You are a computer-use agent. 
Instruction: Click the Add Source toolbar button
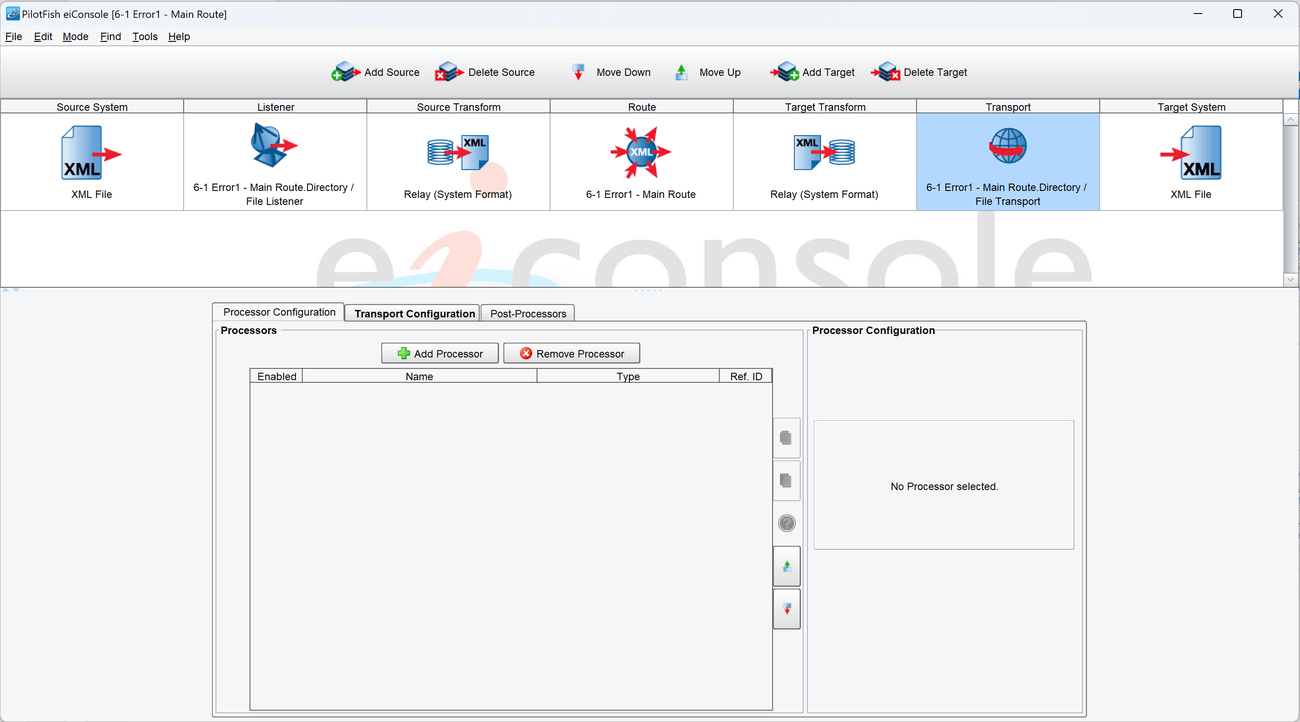click(376, 72)
